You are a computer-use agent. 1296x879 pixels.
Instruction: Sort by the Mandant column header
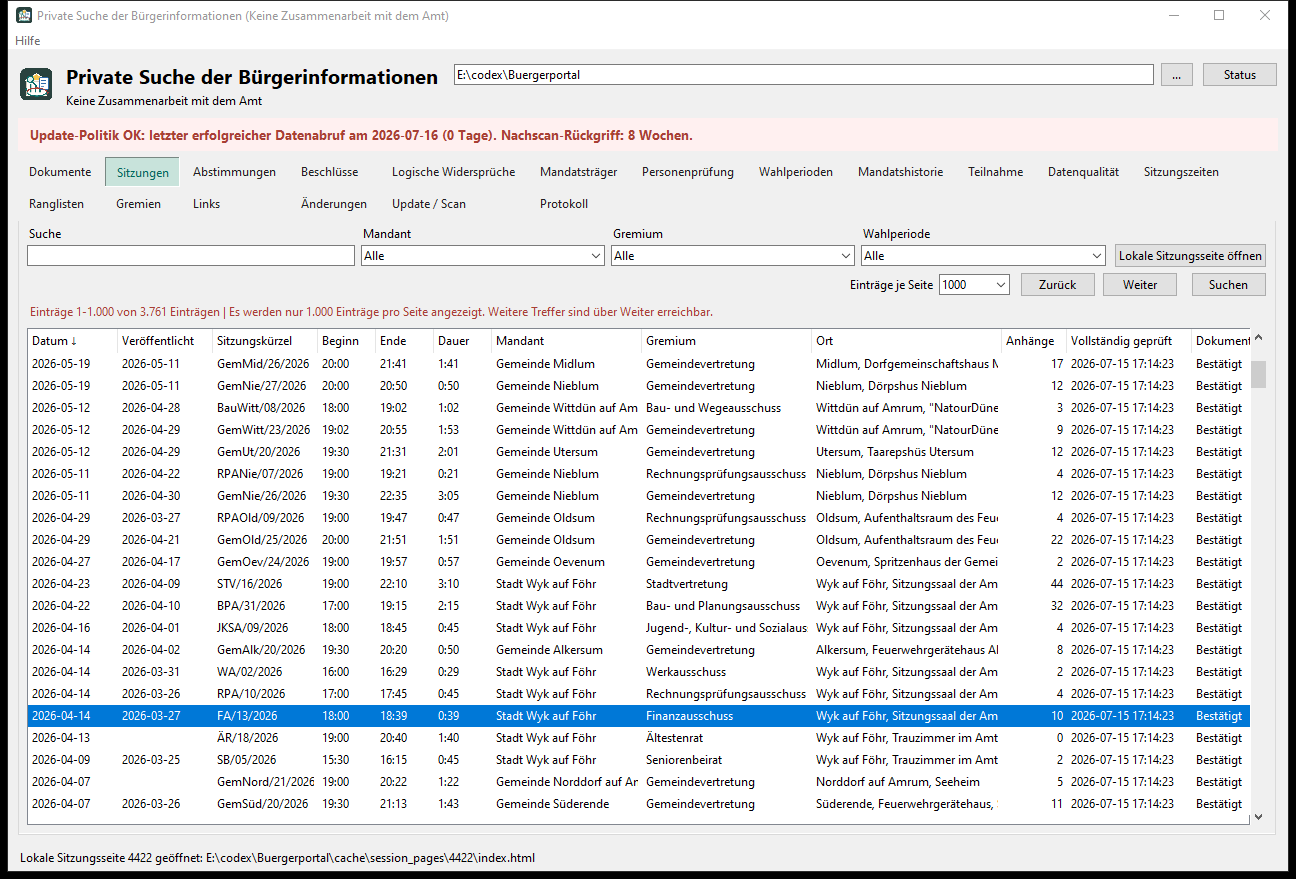click(x=566, y=341)
